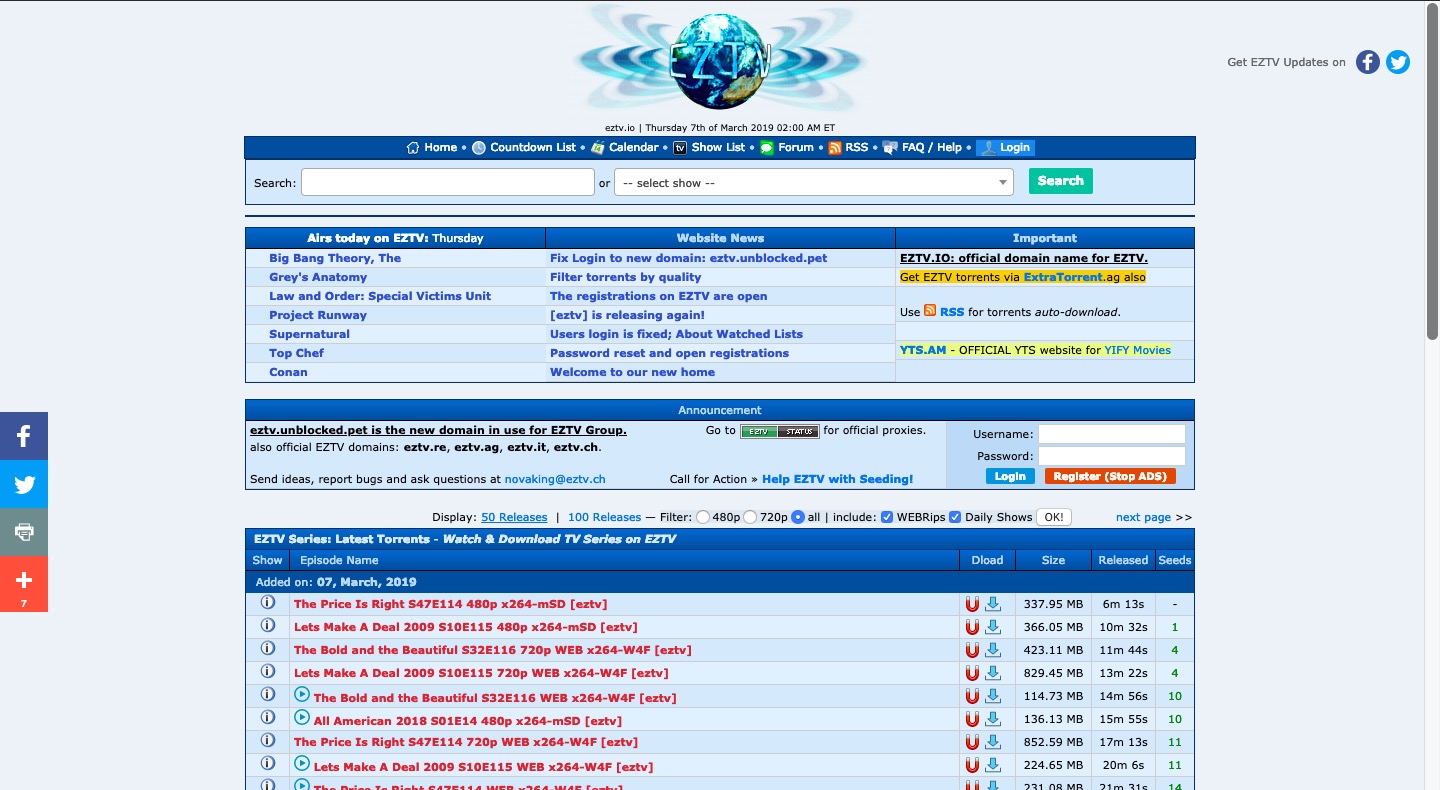
Task: Play The Bold and the Beautiful S32E116 WEB stream
Action: tap(302, 694)
